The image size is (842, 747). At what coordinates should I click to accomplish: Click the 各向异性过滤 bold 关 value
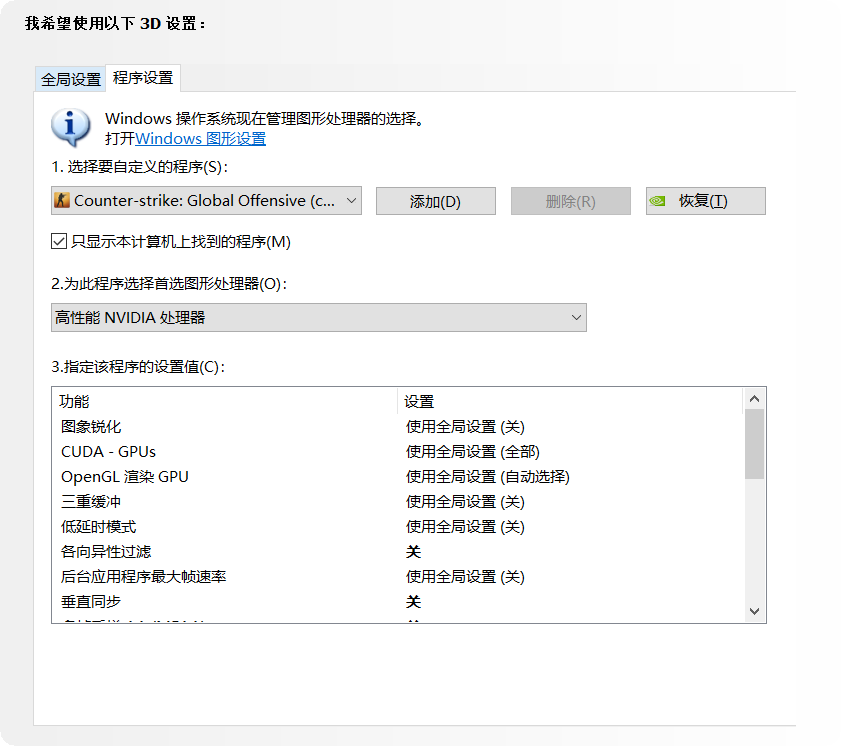point(413,552)
